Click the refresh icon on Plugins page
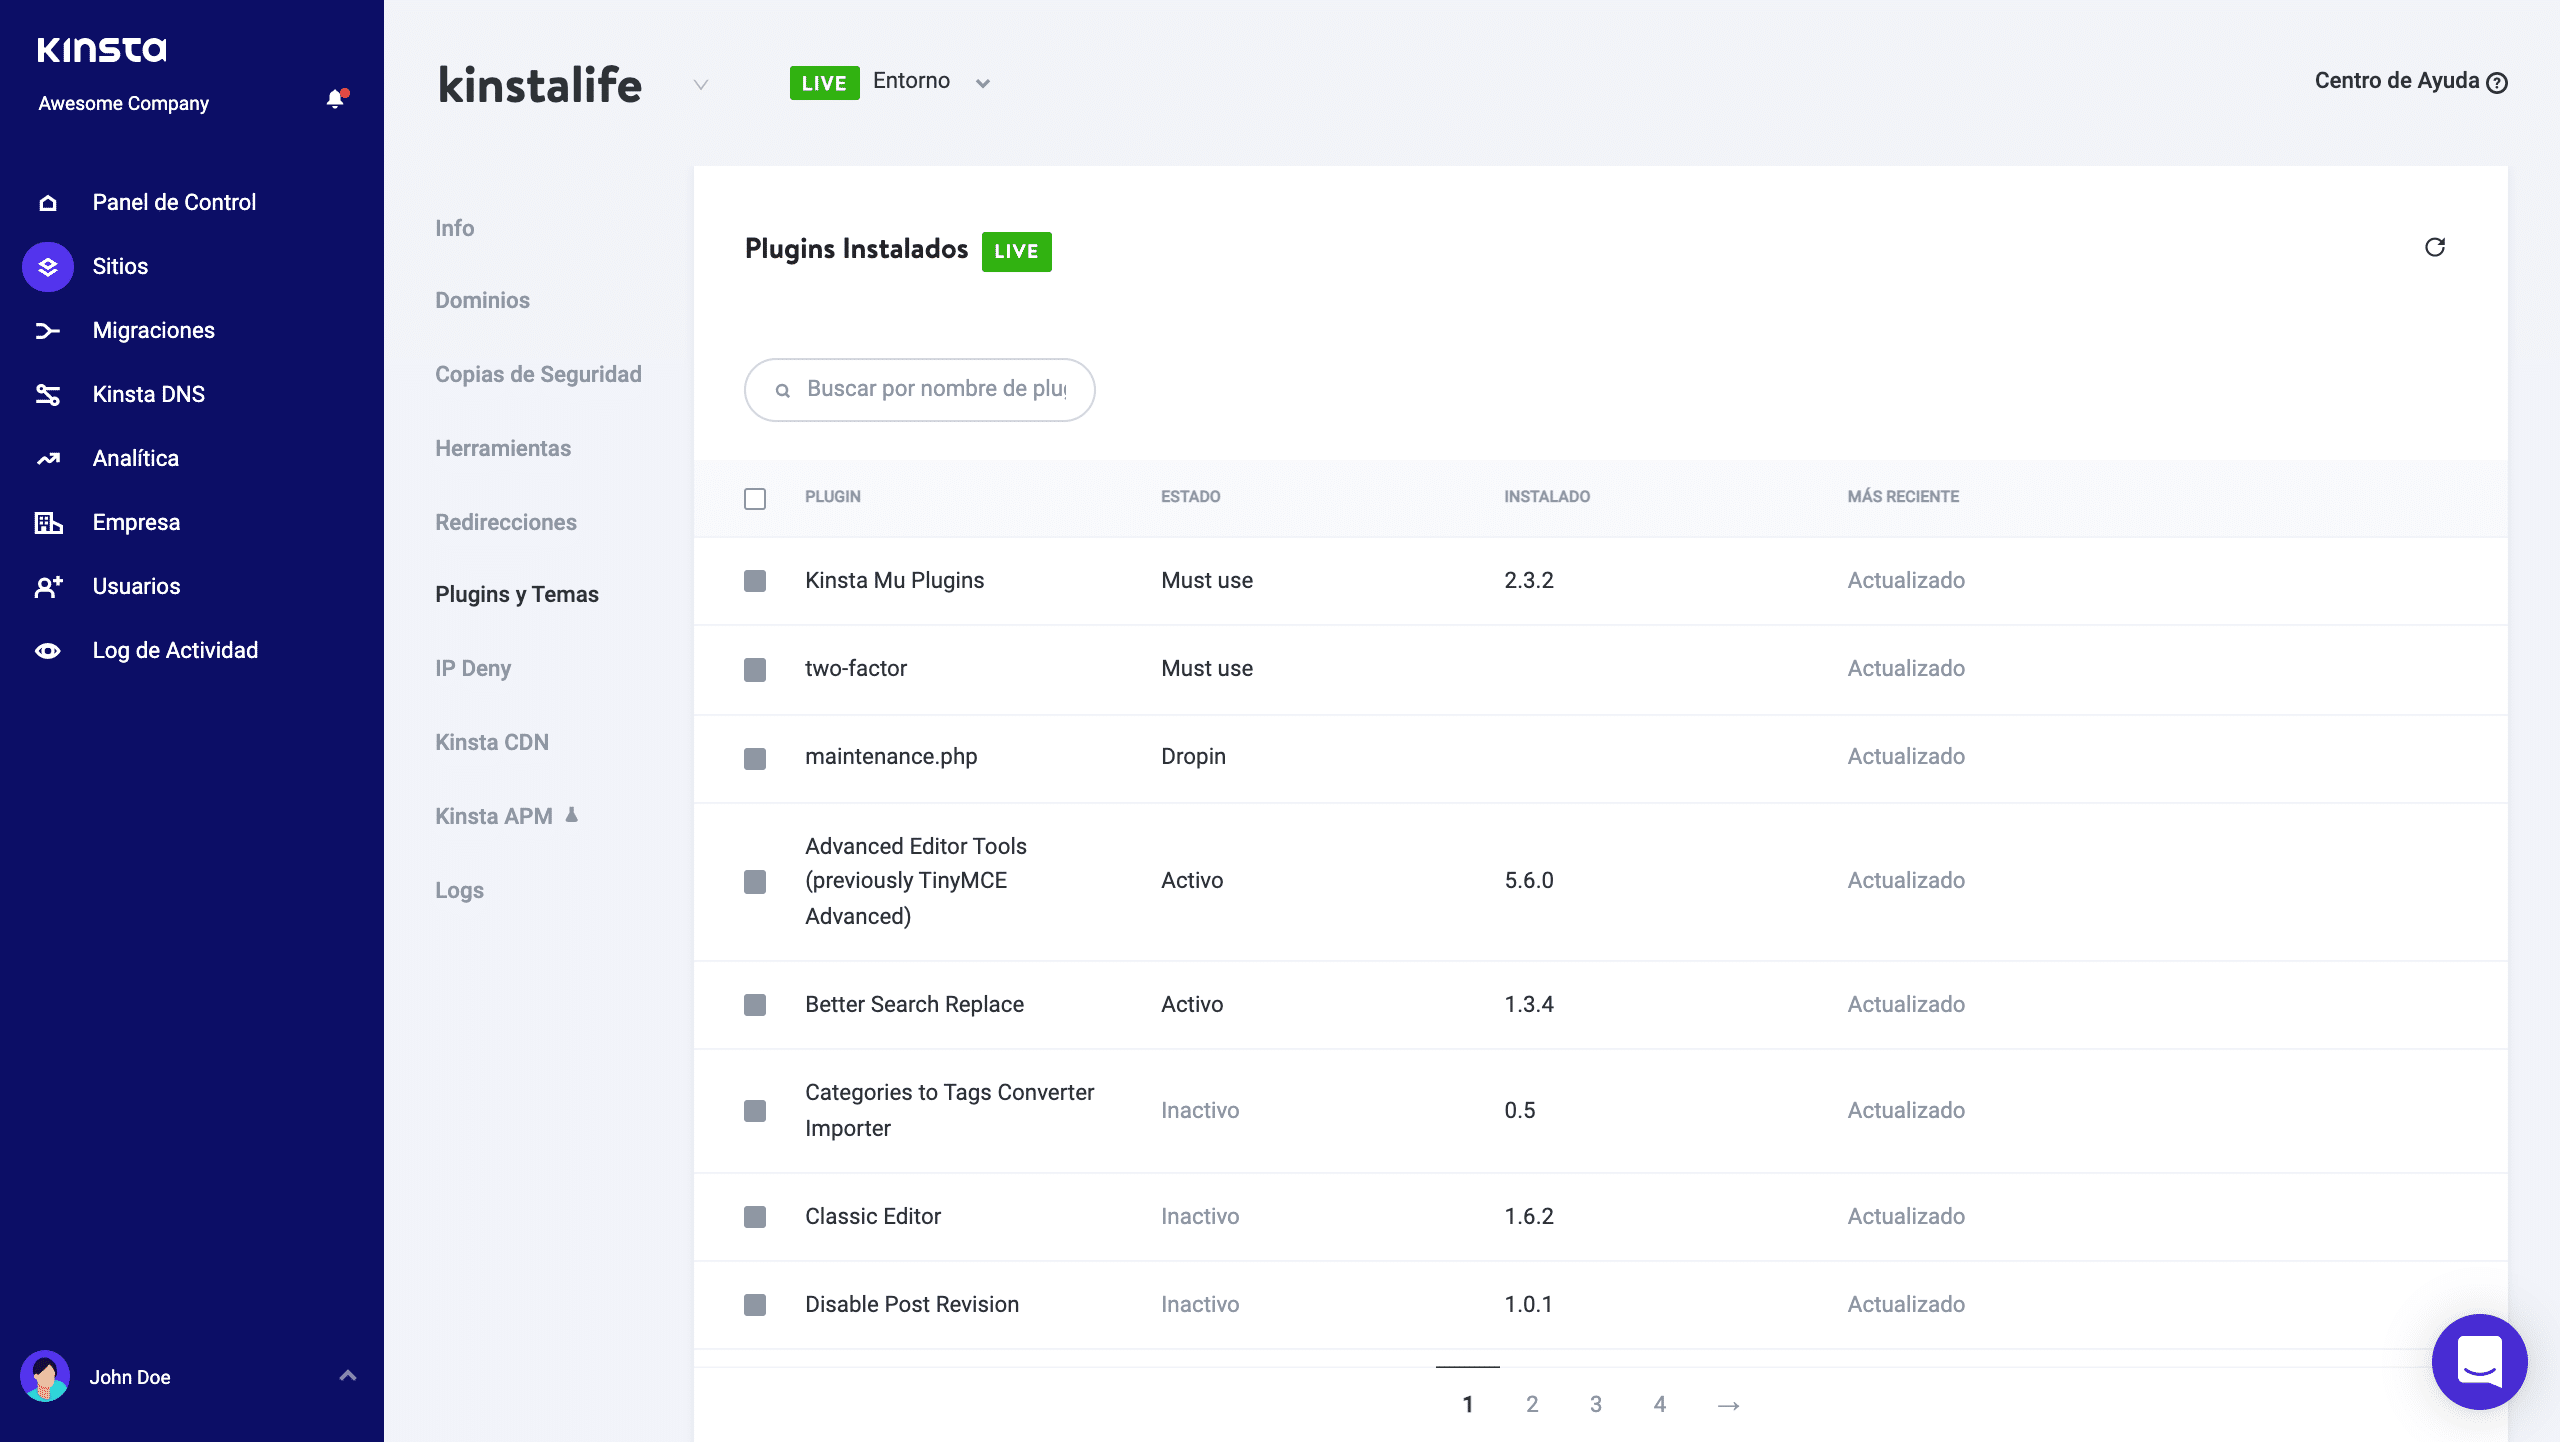 tap(2435, 246)
